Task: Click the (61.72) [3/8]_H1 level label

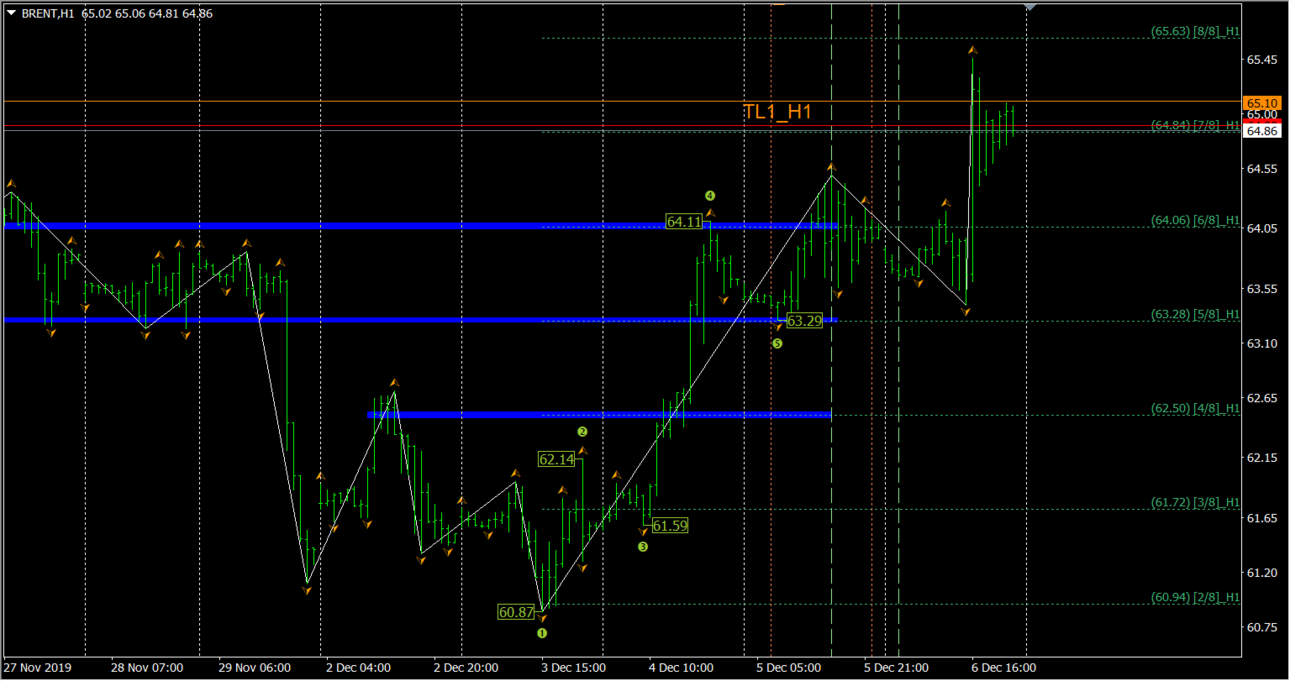Action: pos(1196,502)
